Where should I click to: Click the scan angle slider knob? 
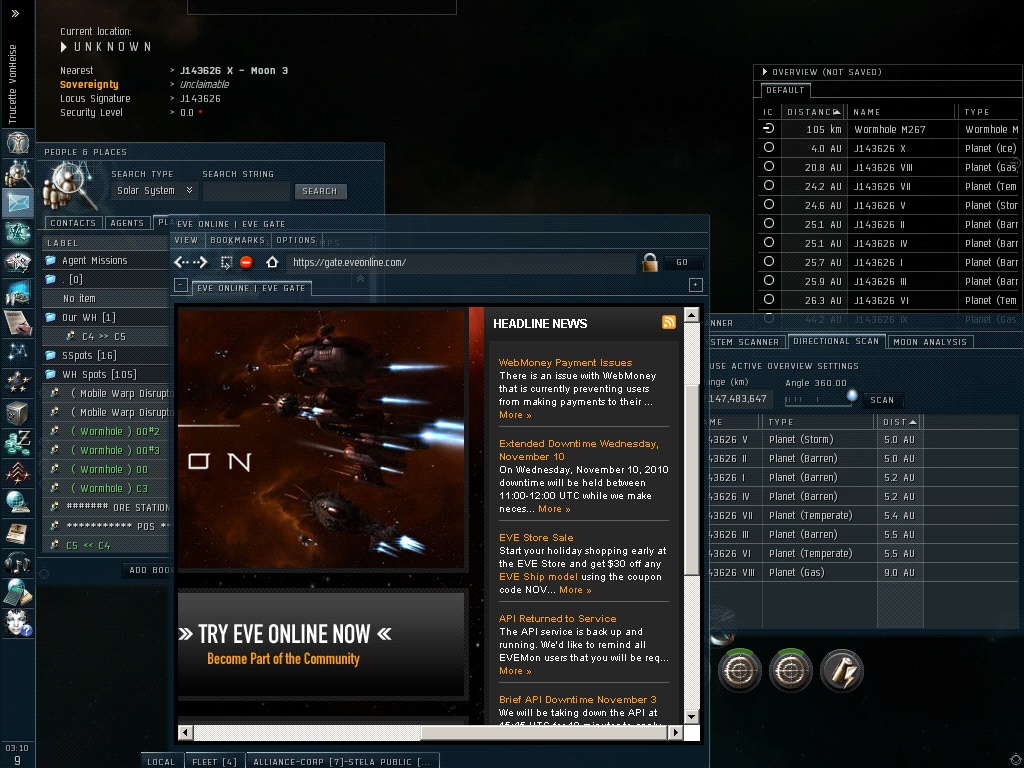pyautogui.click(x=852, y=395)
